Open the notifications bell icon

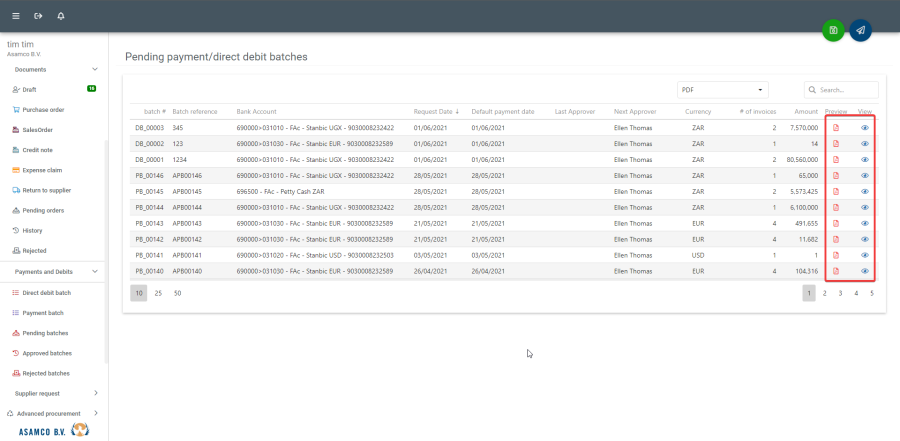[61, 16]
